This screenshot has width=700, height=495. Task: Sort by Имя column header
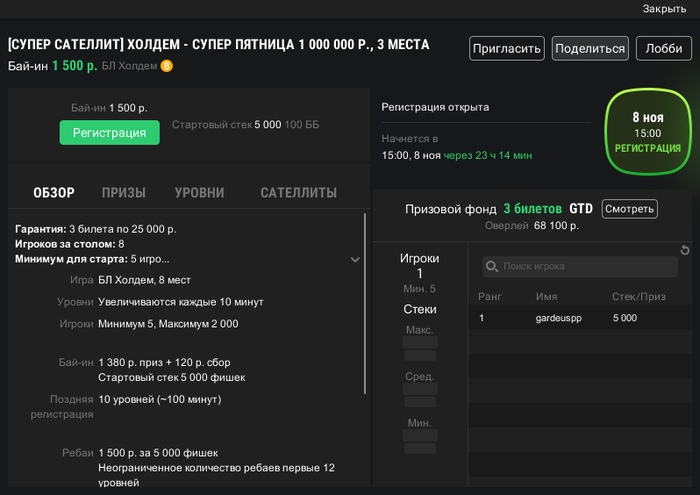(546, 296)
